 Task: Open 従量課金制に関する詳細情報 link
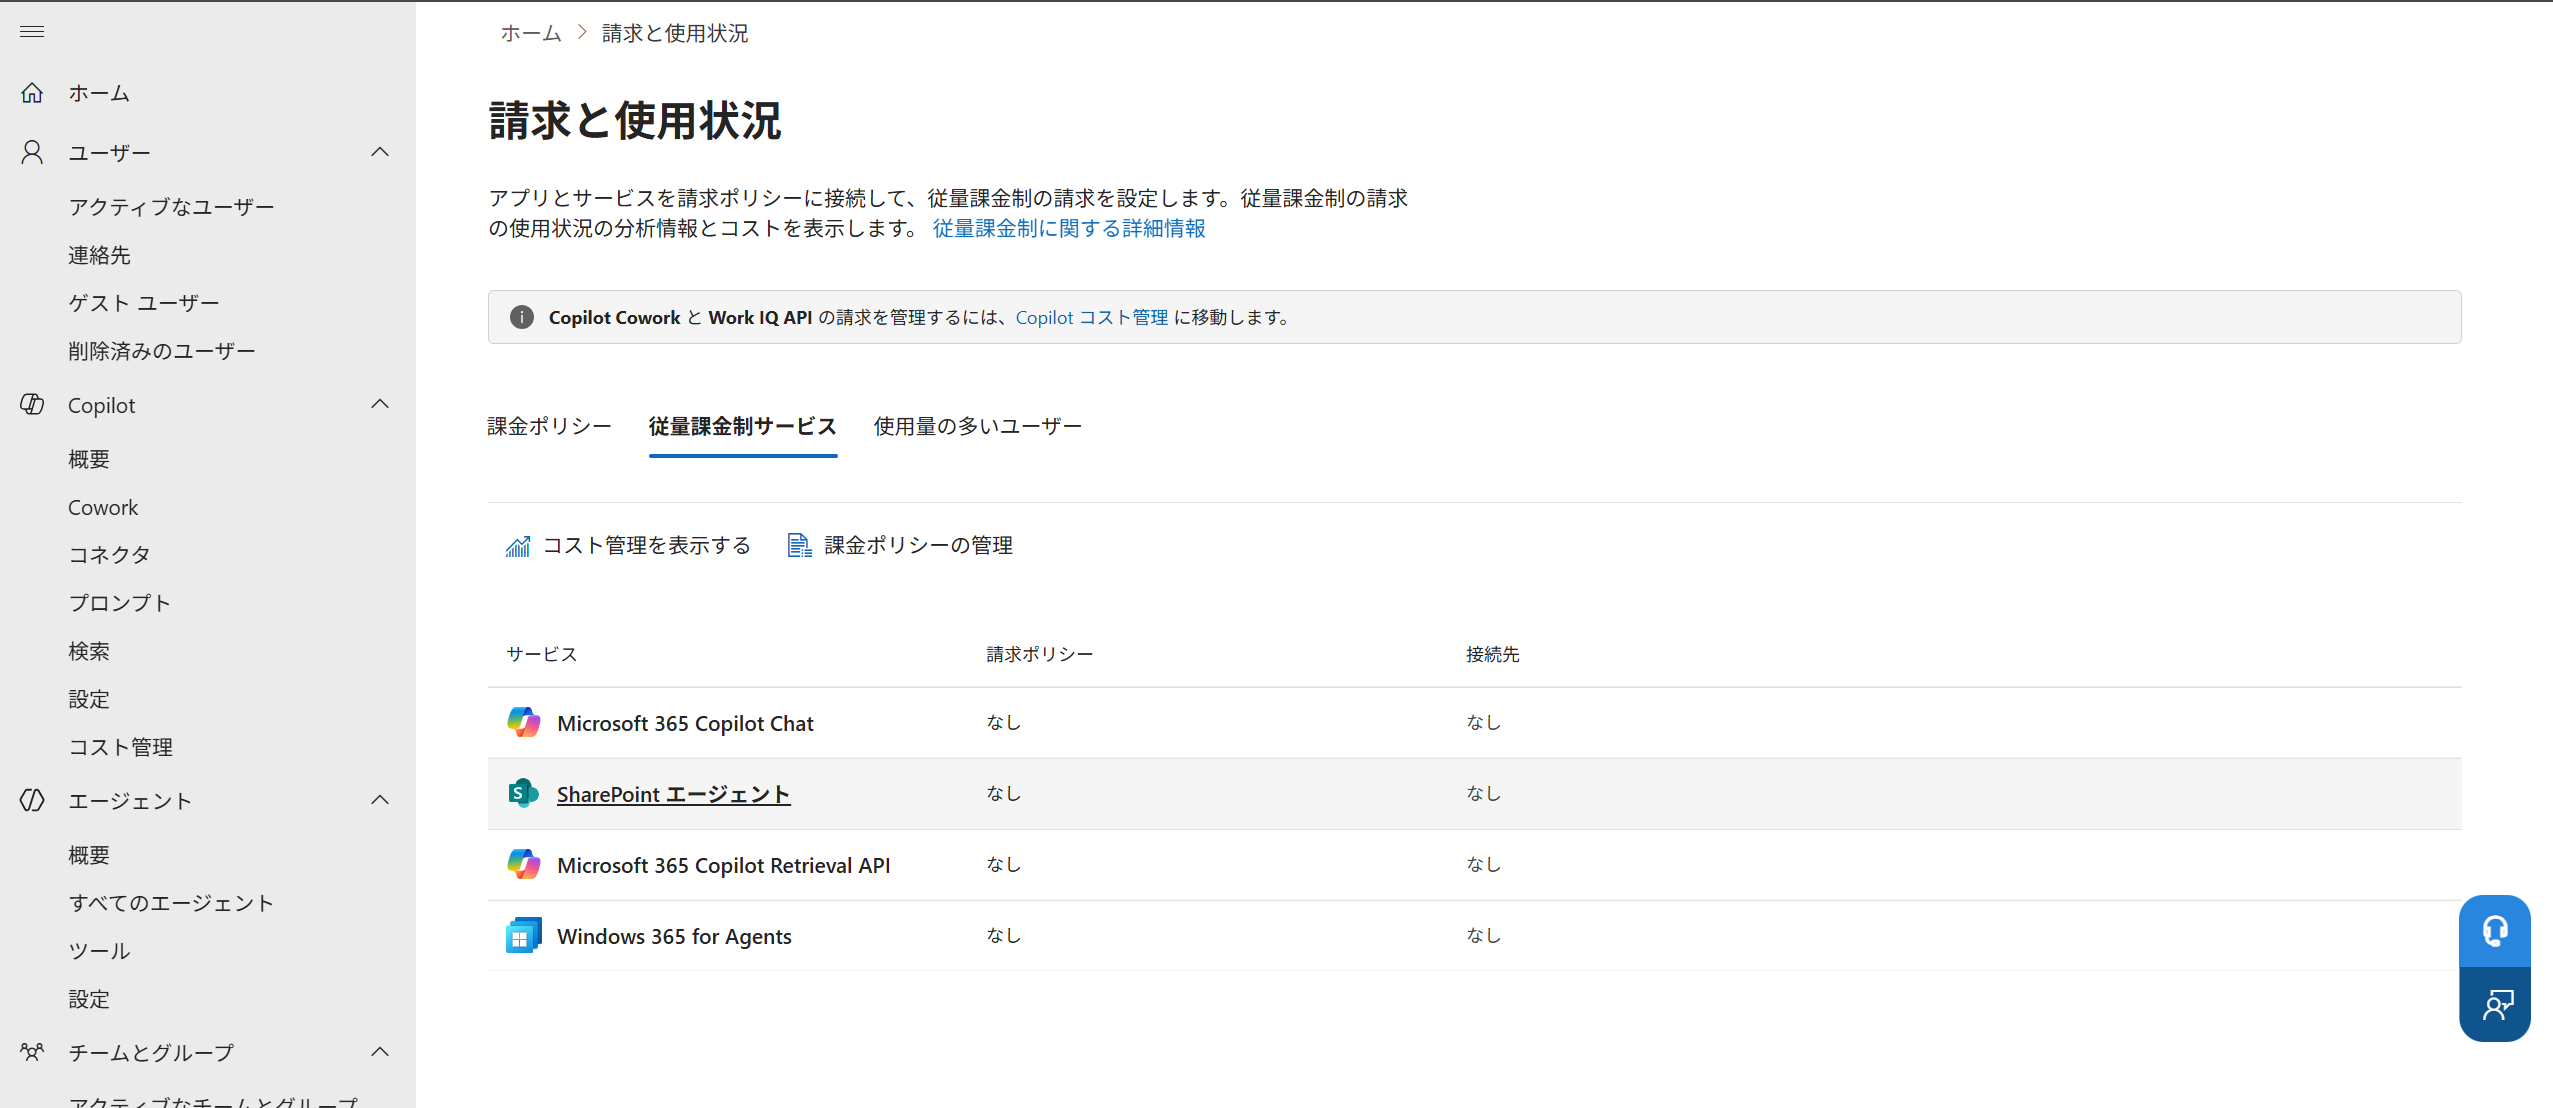click(1069, 229)
